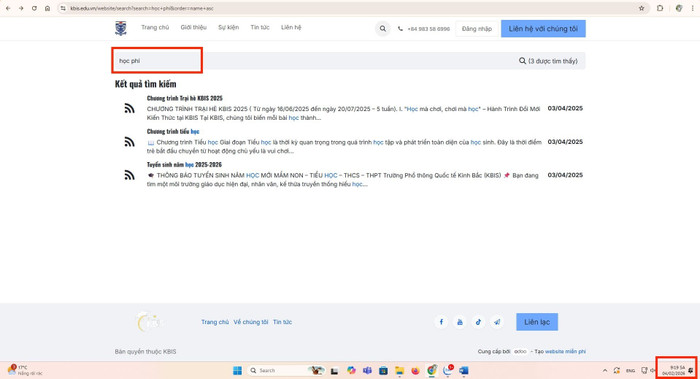Click the 'Liên hệ với chúng tôi' button
Screen dimensions: 700x379
pyautogui.click(x=543, y=29)
